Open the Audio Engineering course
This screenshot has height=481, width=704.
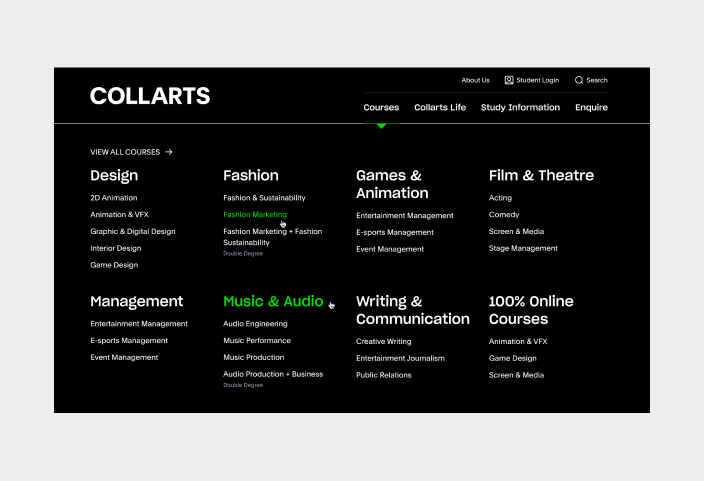pyautogui.click(x=255, y=324)
